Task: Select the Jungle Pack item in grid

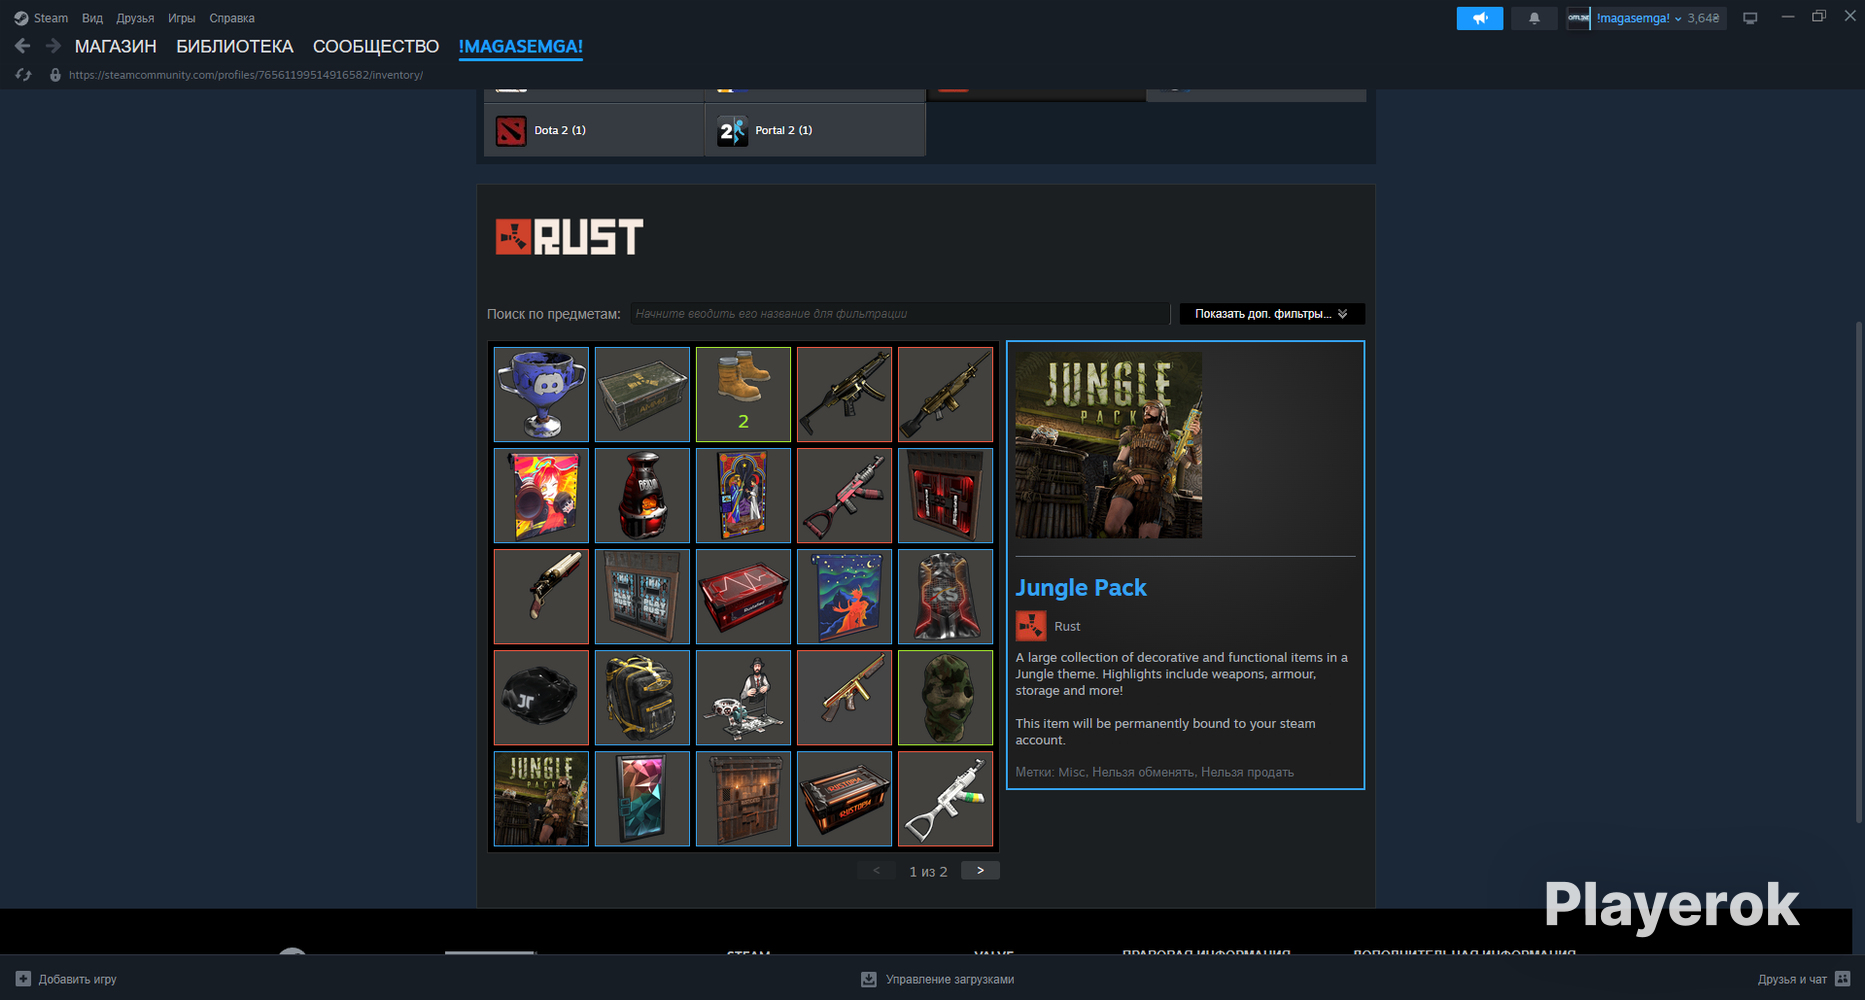Action: [541, 798]
